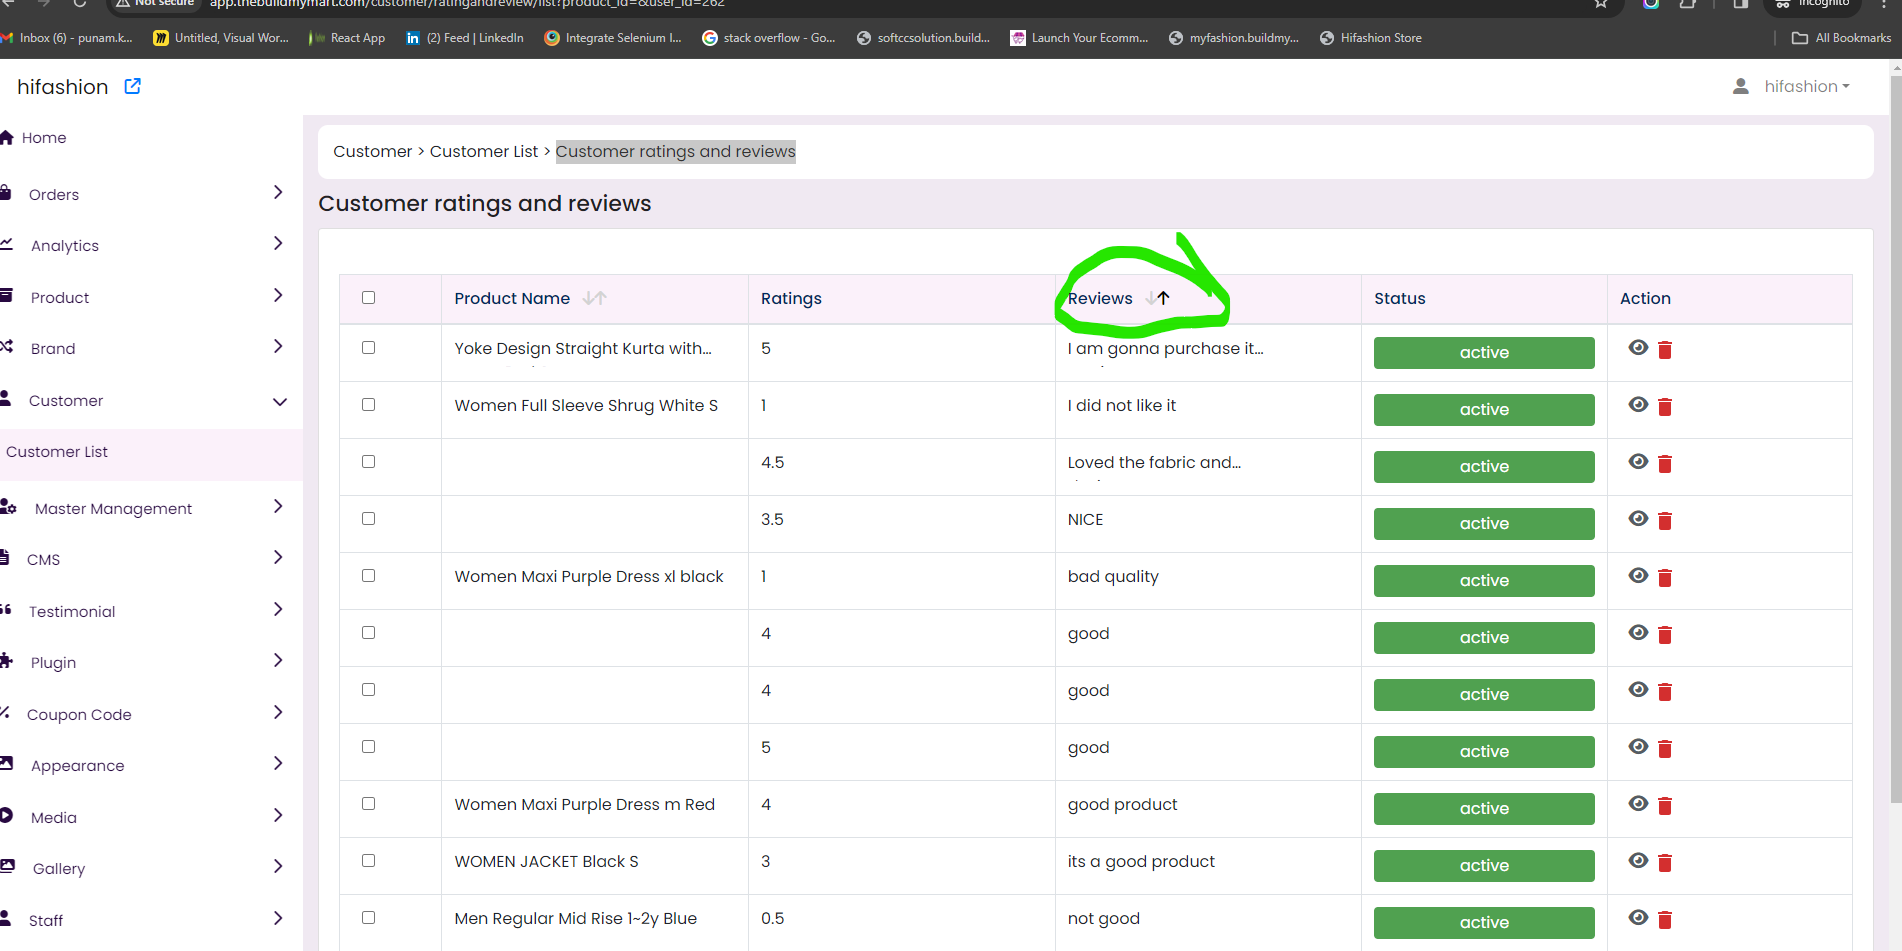Check the Men Regular Mid Rise row
Viewport: 1902px width, 951px height.
coord(368,917)
